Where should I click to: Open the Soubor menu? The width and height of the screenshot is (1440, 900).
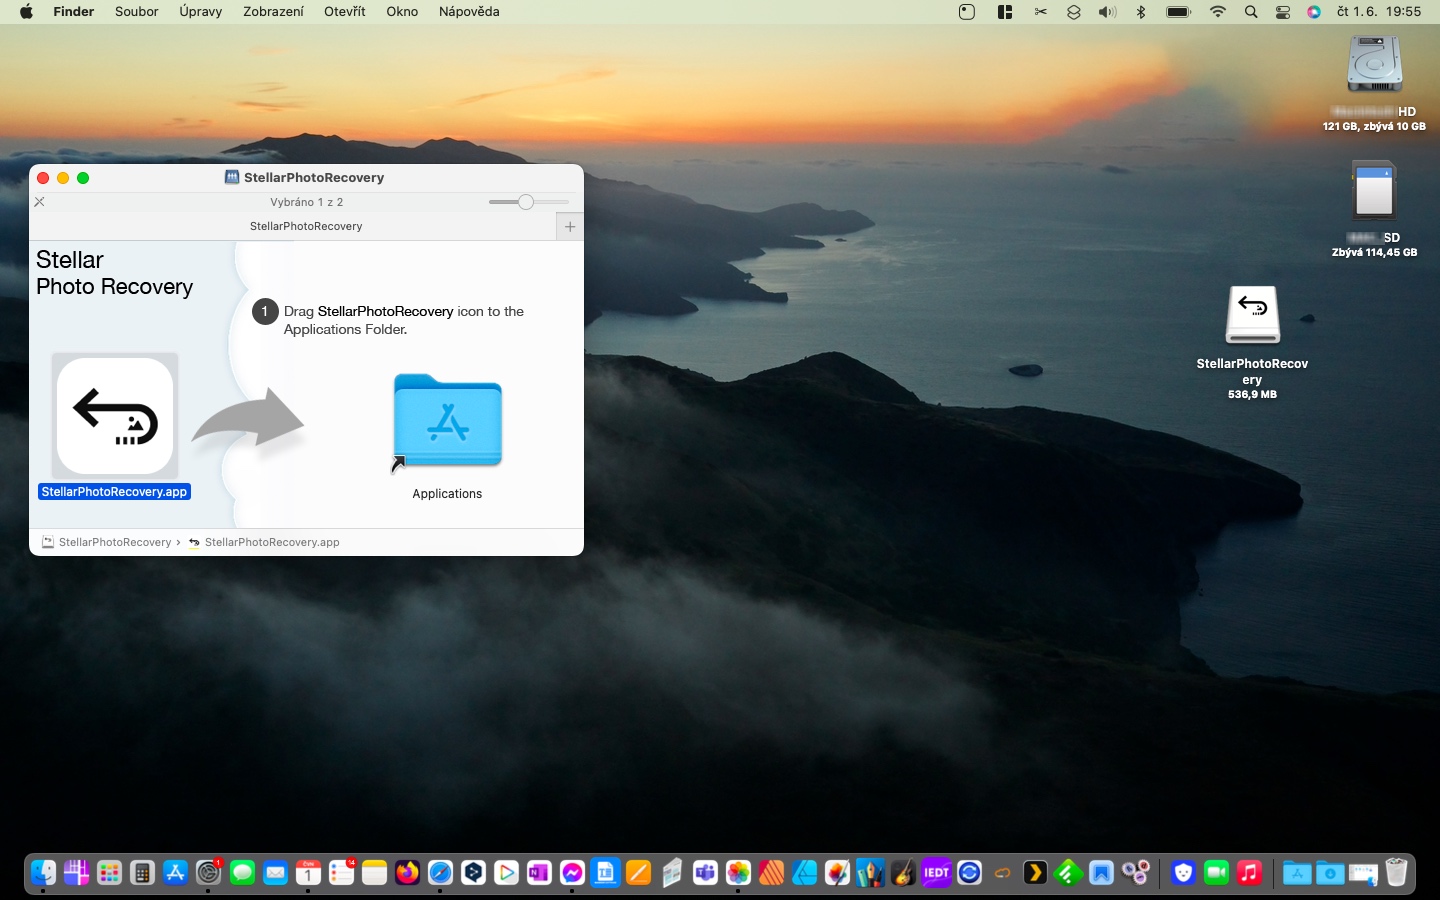tap(136, 12)
